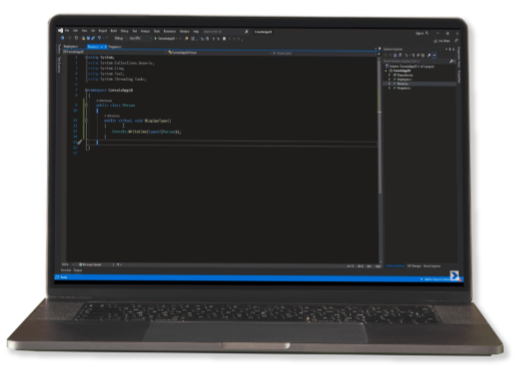
Task: Click the editor vertical scrollbar
Action: point(380,159)
